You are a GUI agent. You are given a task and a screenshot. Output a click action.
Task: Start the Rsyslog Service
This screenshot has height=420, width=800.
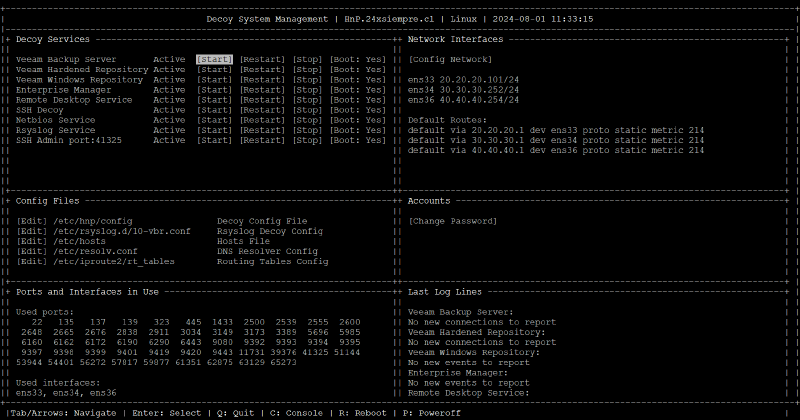214,130
